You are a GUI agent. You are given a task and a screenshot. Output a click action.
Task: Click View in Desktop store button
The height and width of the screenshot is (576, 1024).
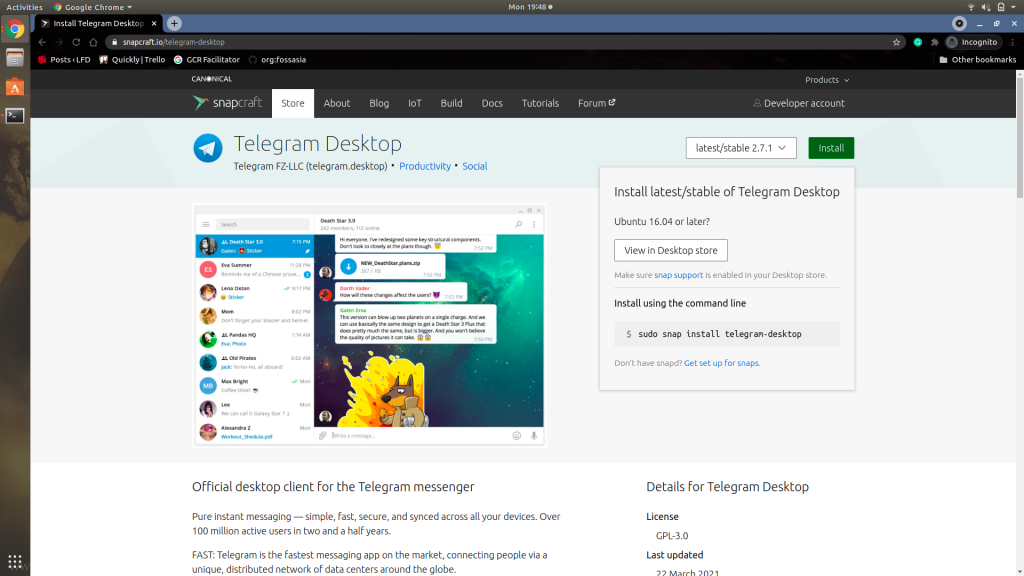tap(671, 250)
